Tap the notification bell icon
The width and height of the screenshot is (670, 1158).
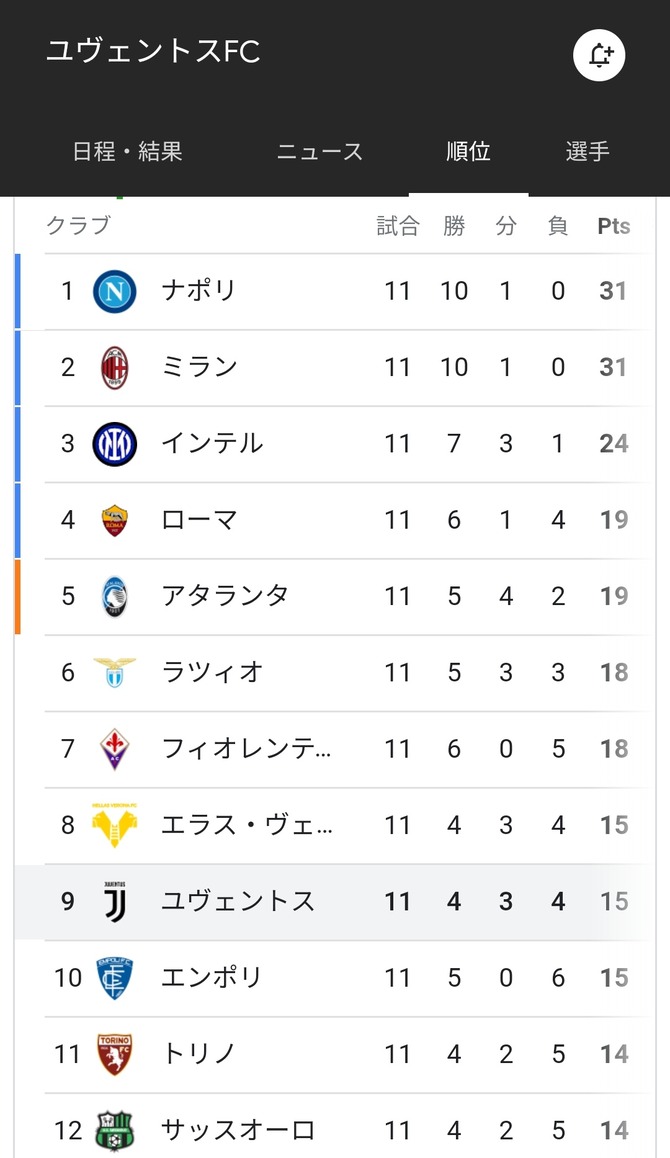[x=599, y=55]
